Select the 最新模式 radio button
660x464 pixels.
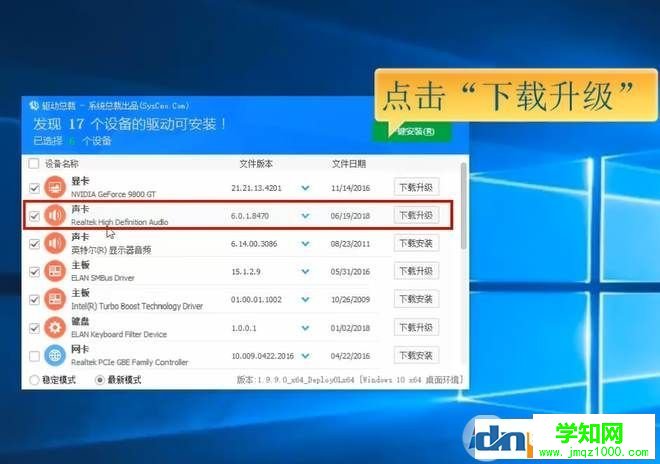(x=100, y=380)
